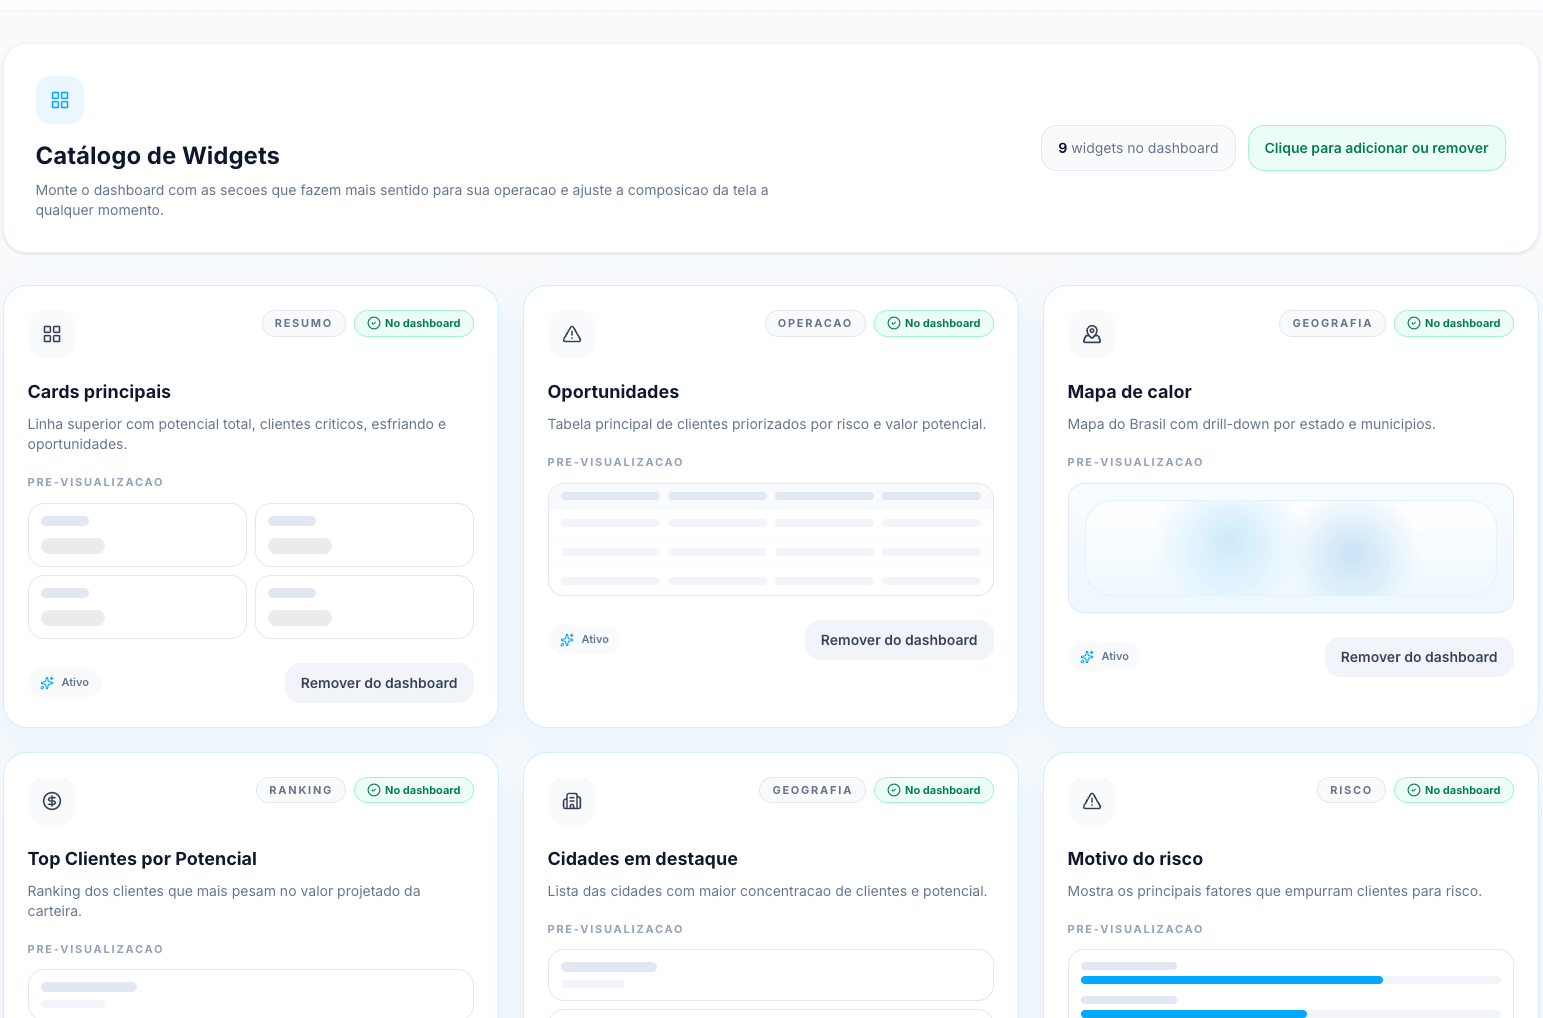Click the 'Motivo do risco' title

(1135, 859)
